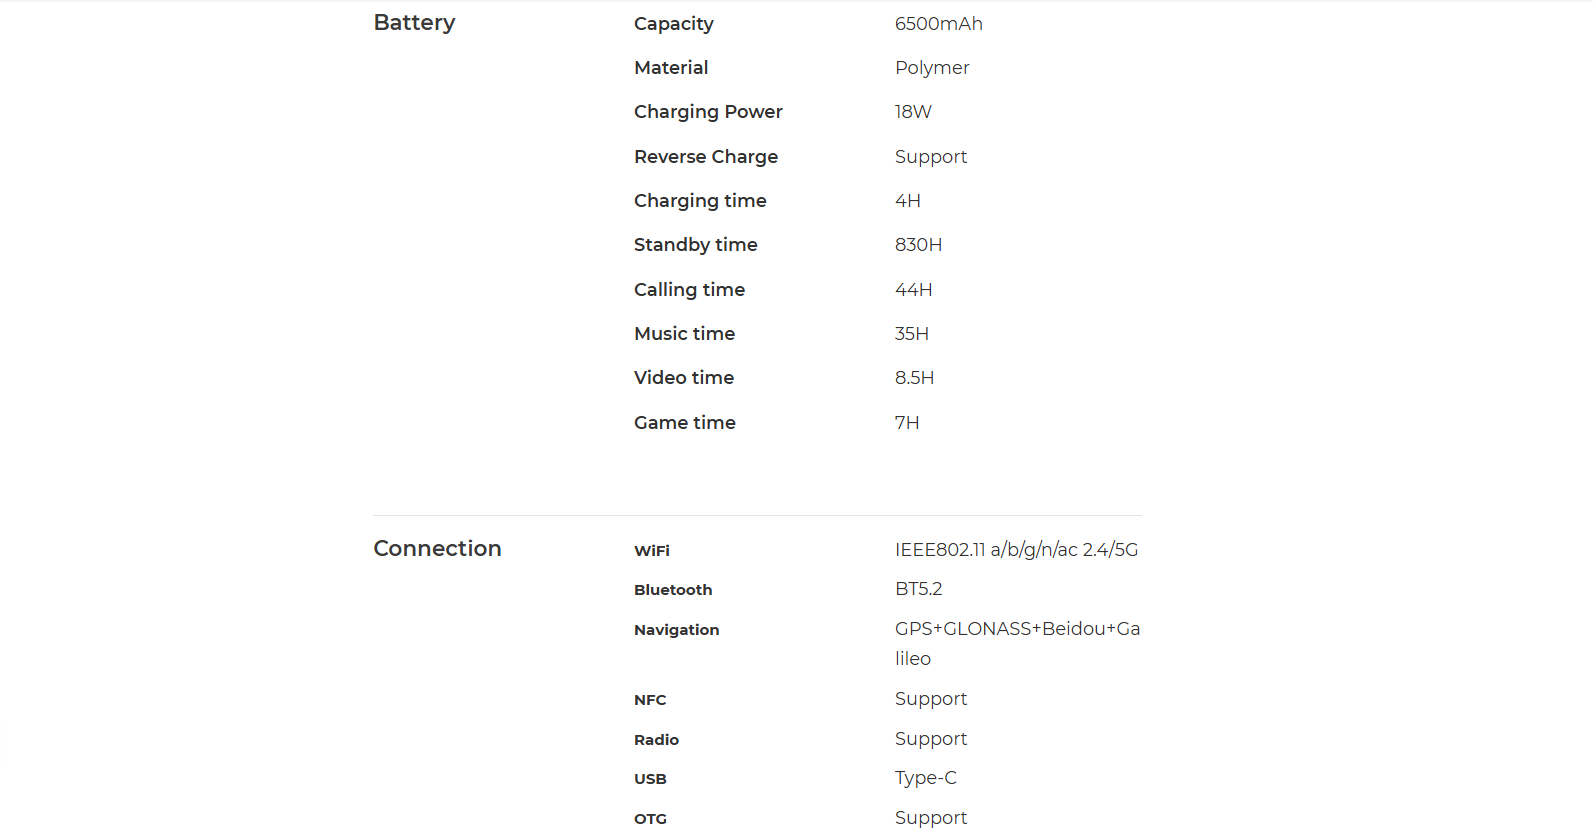Click the BT5.2 Bluetooth value

(918, 589)
